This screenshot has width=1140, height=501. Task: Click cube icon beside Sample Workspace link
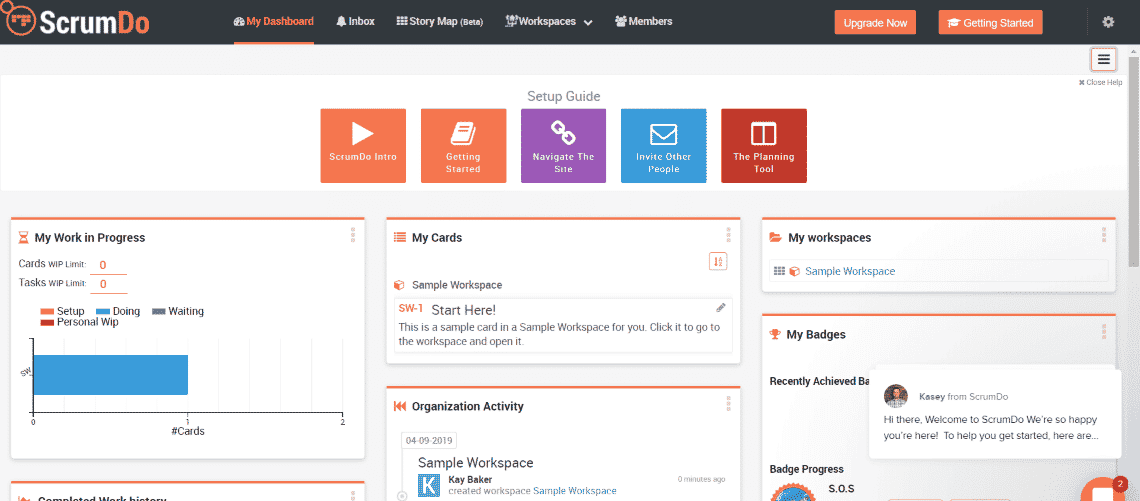795,271
